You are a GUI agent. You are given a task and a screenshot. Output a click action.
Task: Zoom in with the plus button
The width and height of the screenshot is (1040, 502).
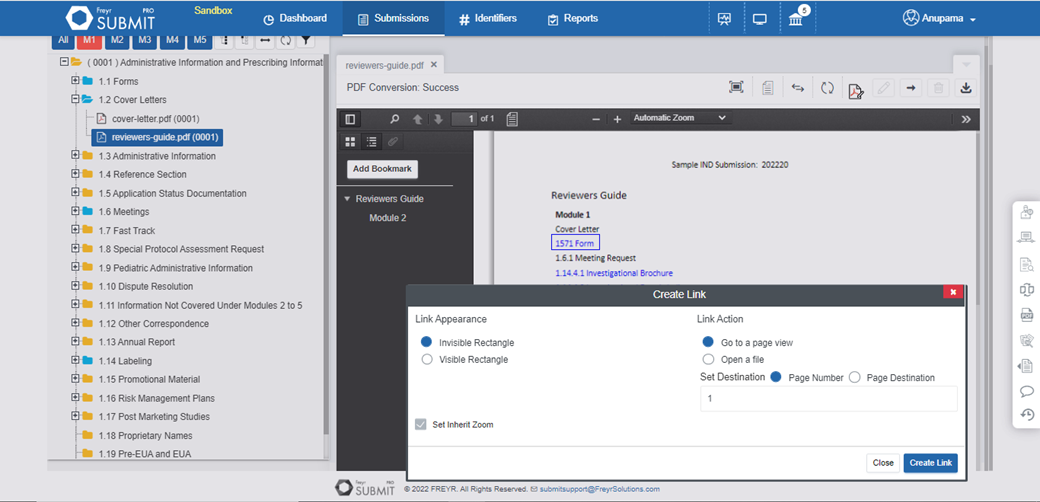(617, 119)
